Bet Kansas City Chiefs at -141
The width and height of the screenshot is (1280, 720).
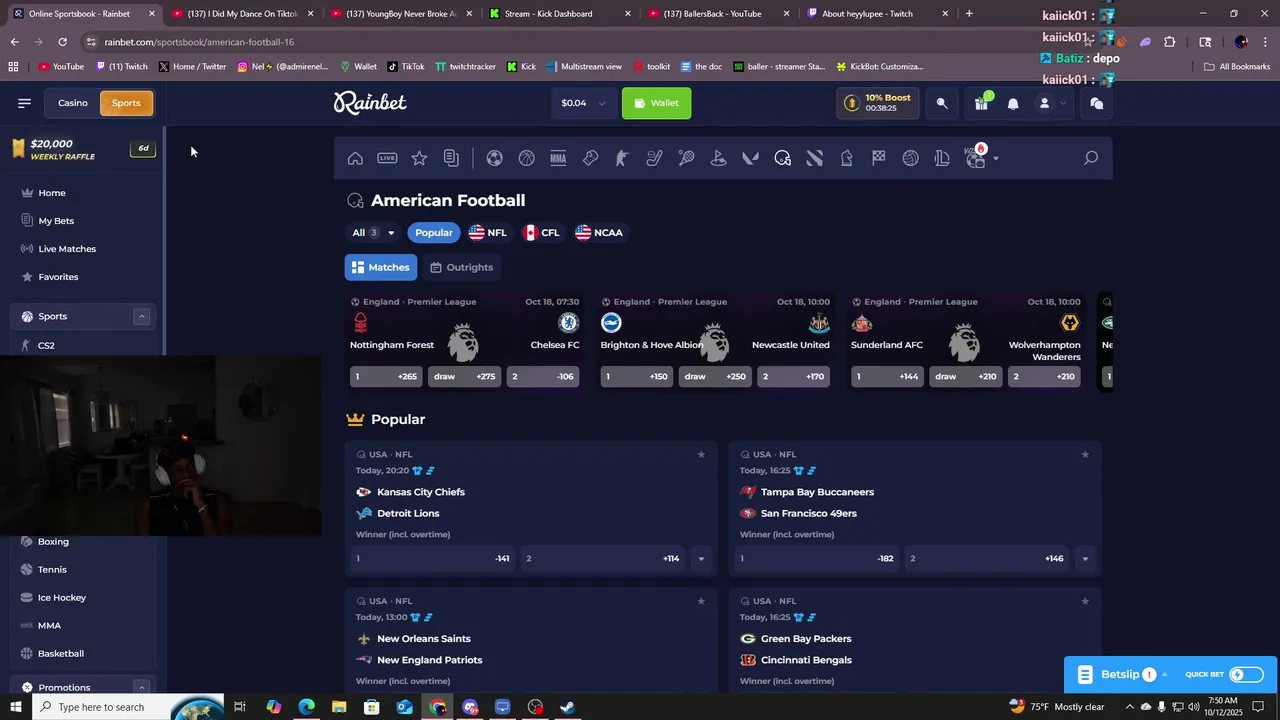(x=433, y=559)
